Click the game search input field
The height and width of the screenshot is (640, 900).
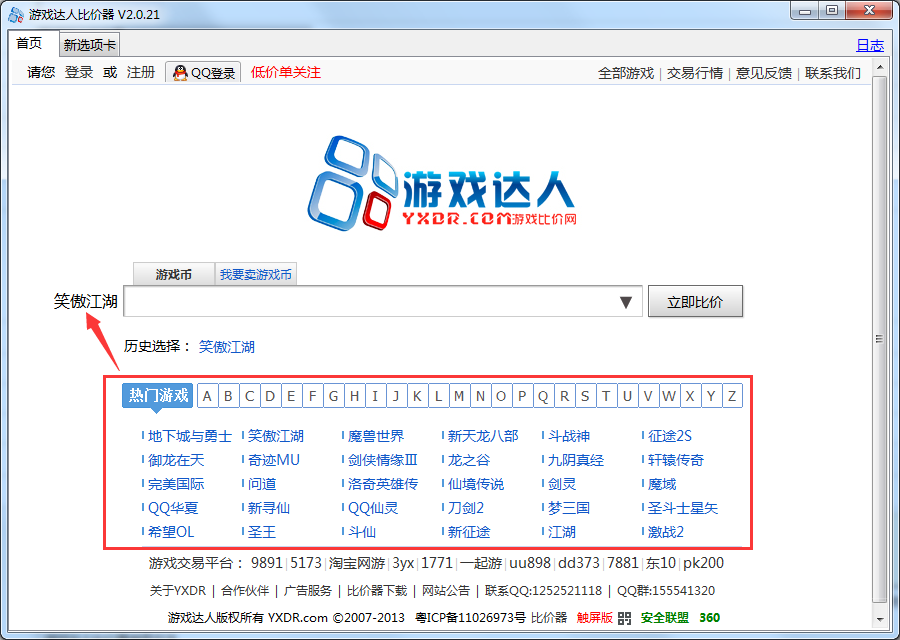tap(383, 301)
